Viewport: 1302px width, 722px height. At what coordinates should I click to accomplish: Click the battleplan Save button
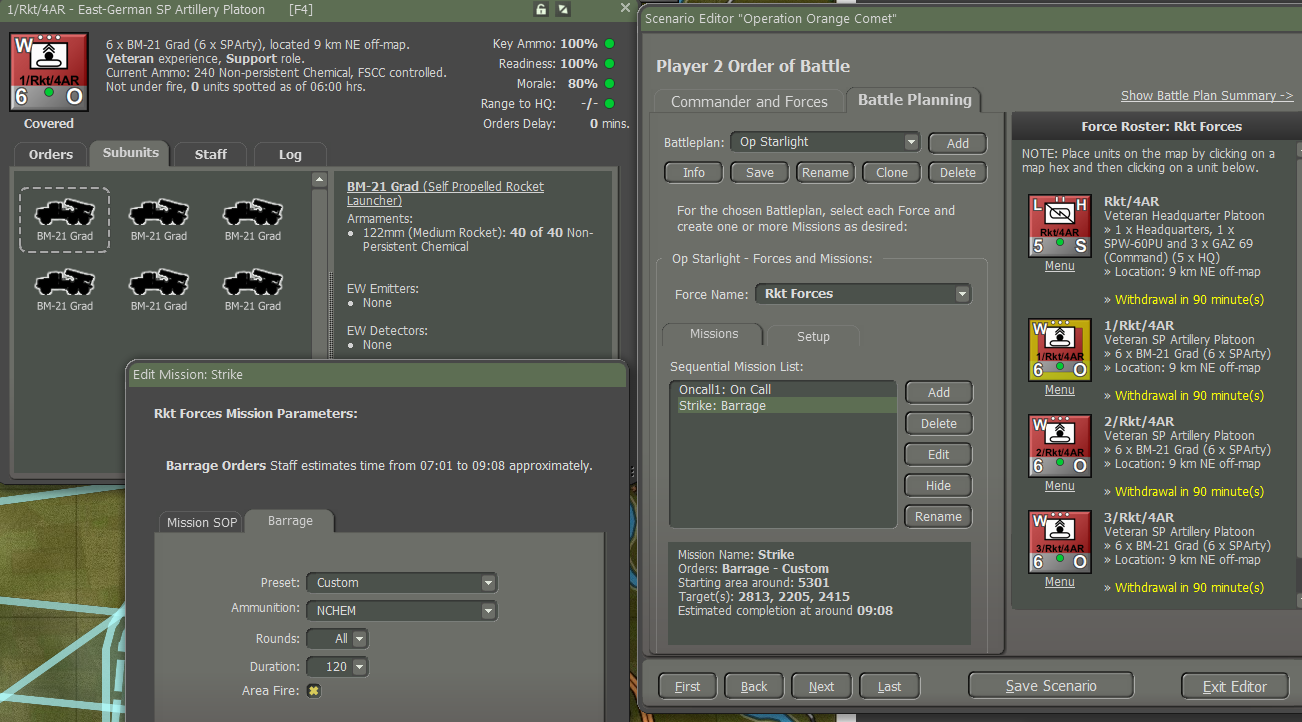coord(760,172)
